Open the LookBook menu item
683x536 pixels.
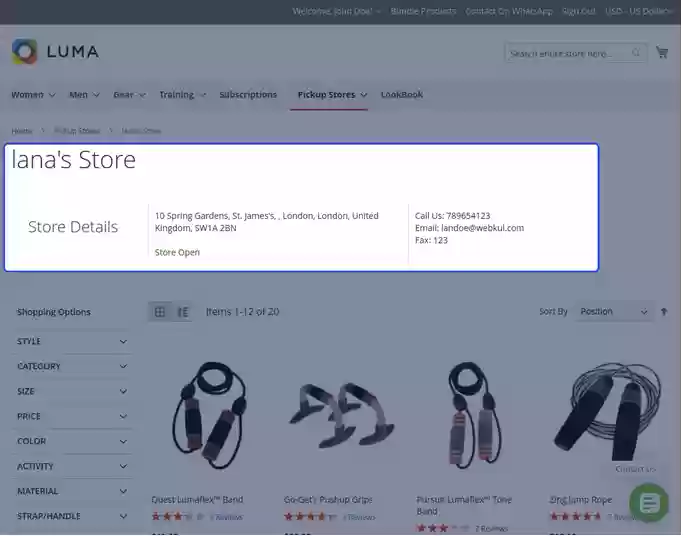pos(402,95)
